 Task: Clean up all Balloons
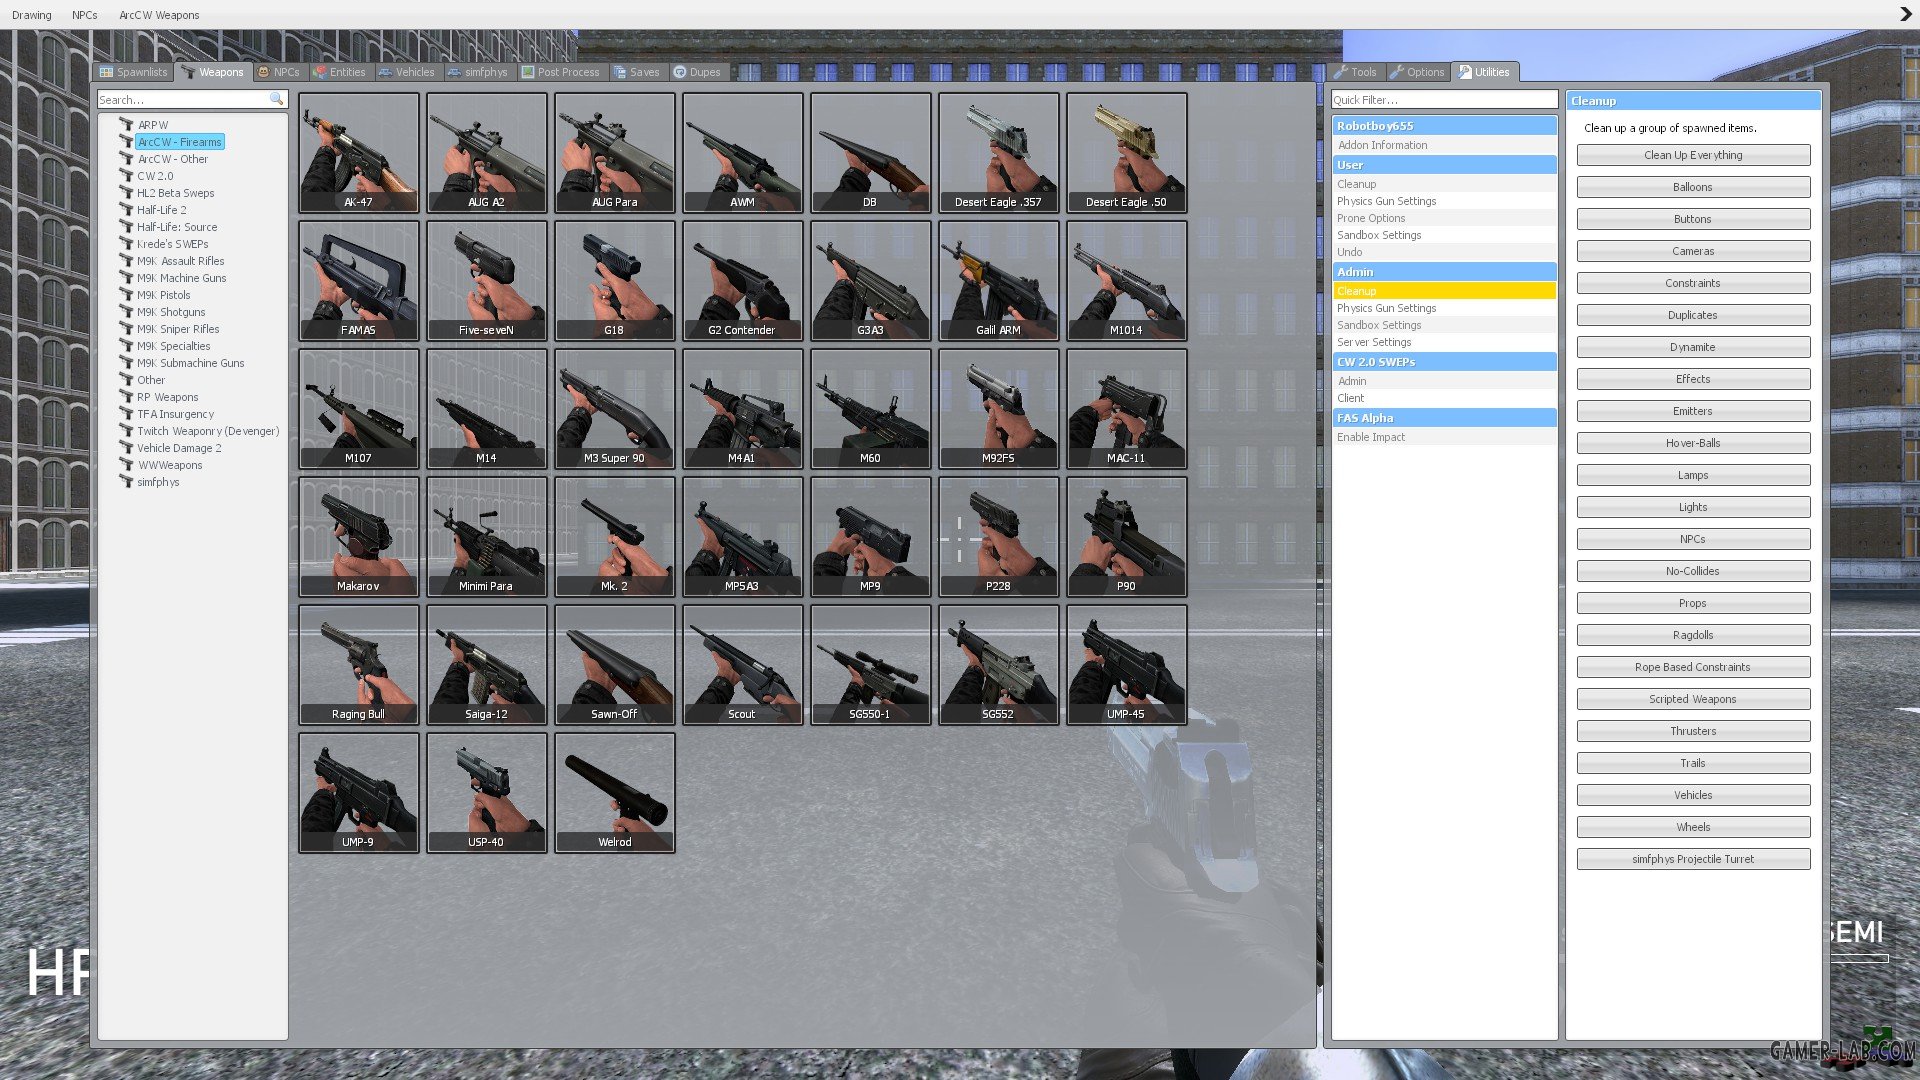pos(1693,187)
